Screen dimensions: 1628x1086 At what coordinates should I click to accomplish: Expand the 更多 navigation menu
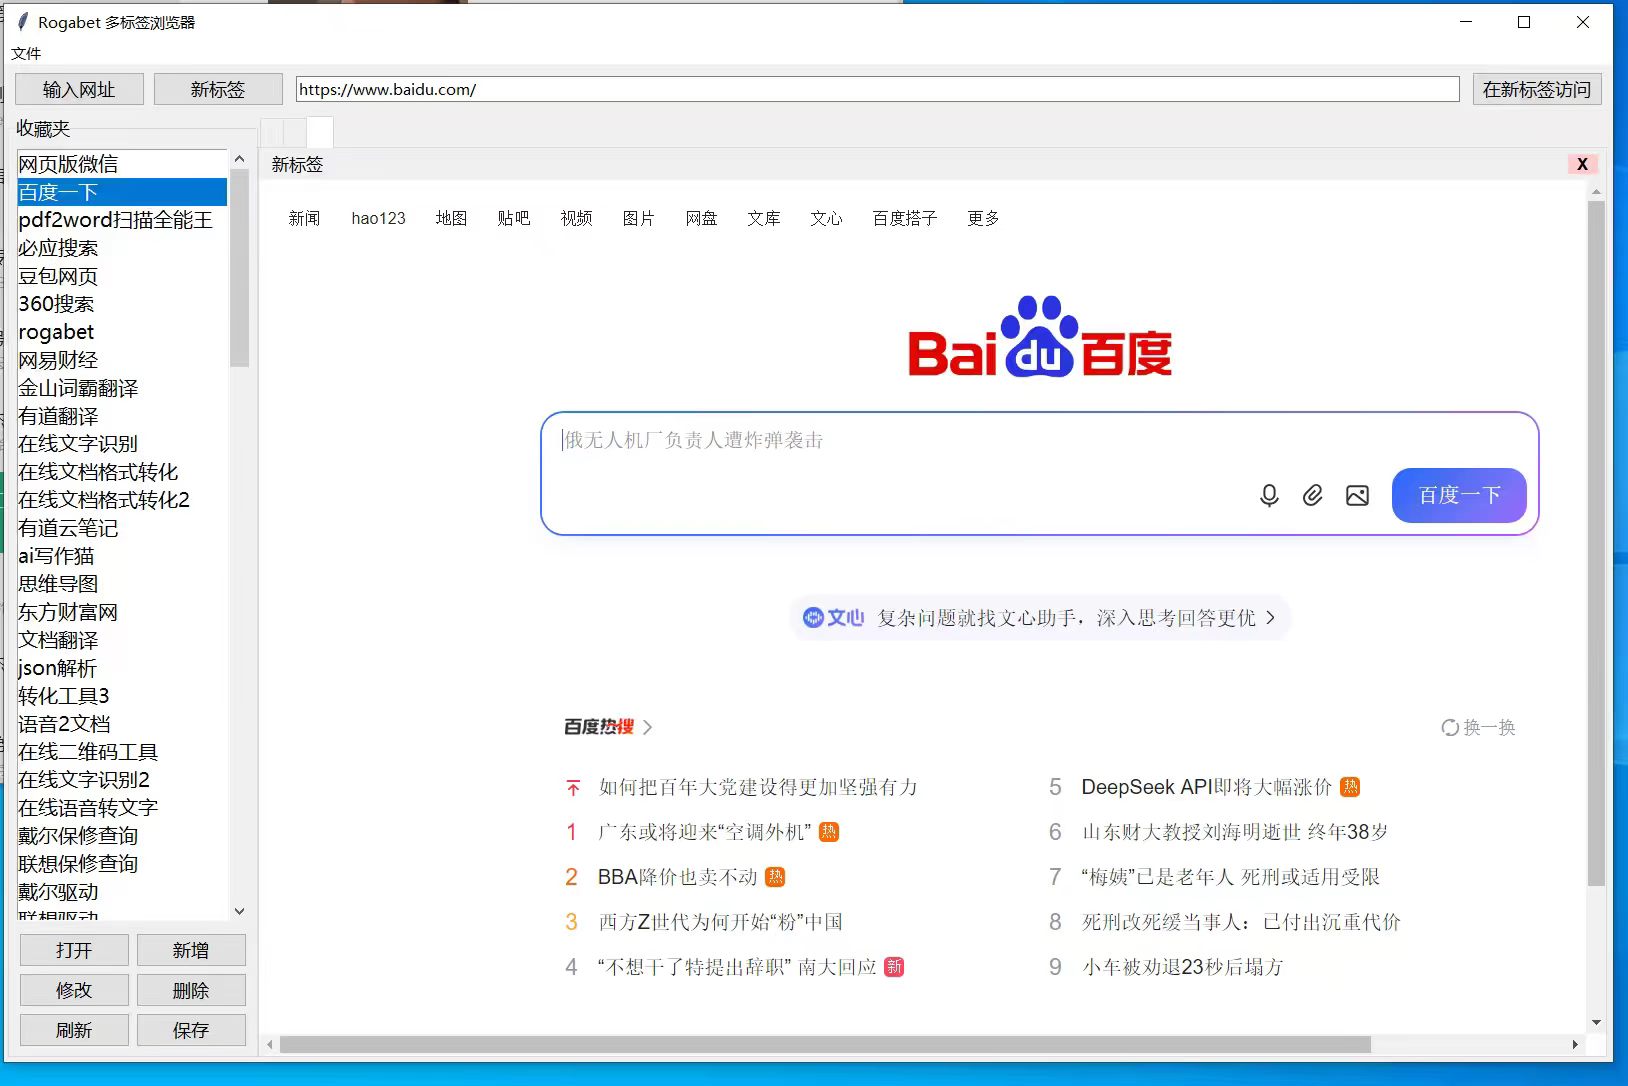point(983,218)
